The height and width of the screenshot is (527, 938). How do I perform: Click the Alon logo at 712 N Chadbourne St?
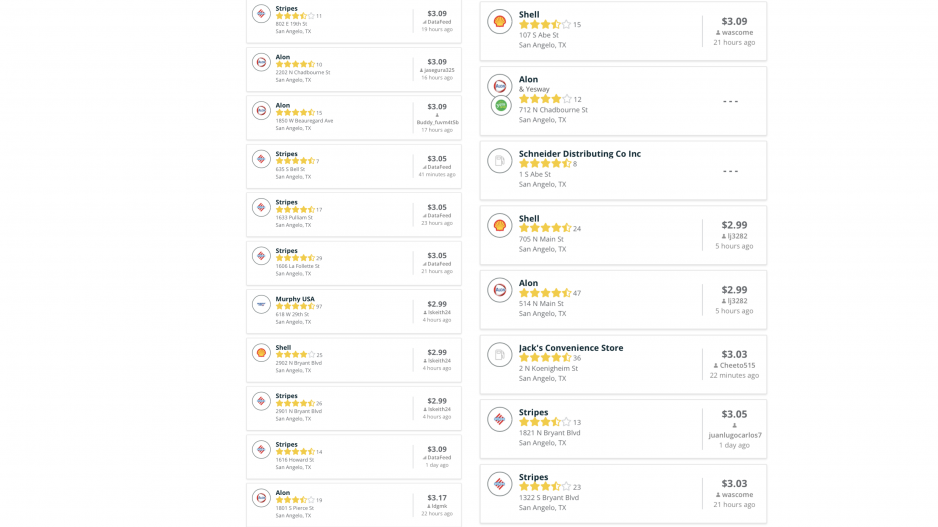pyautogui.click(x=500, y=86)
